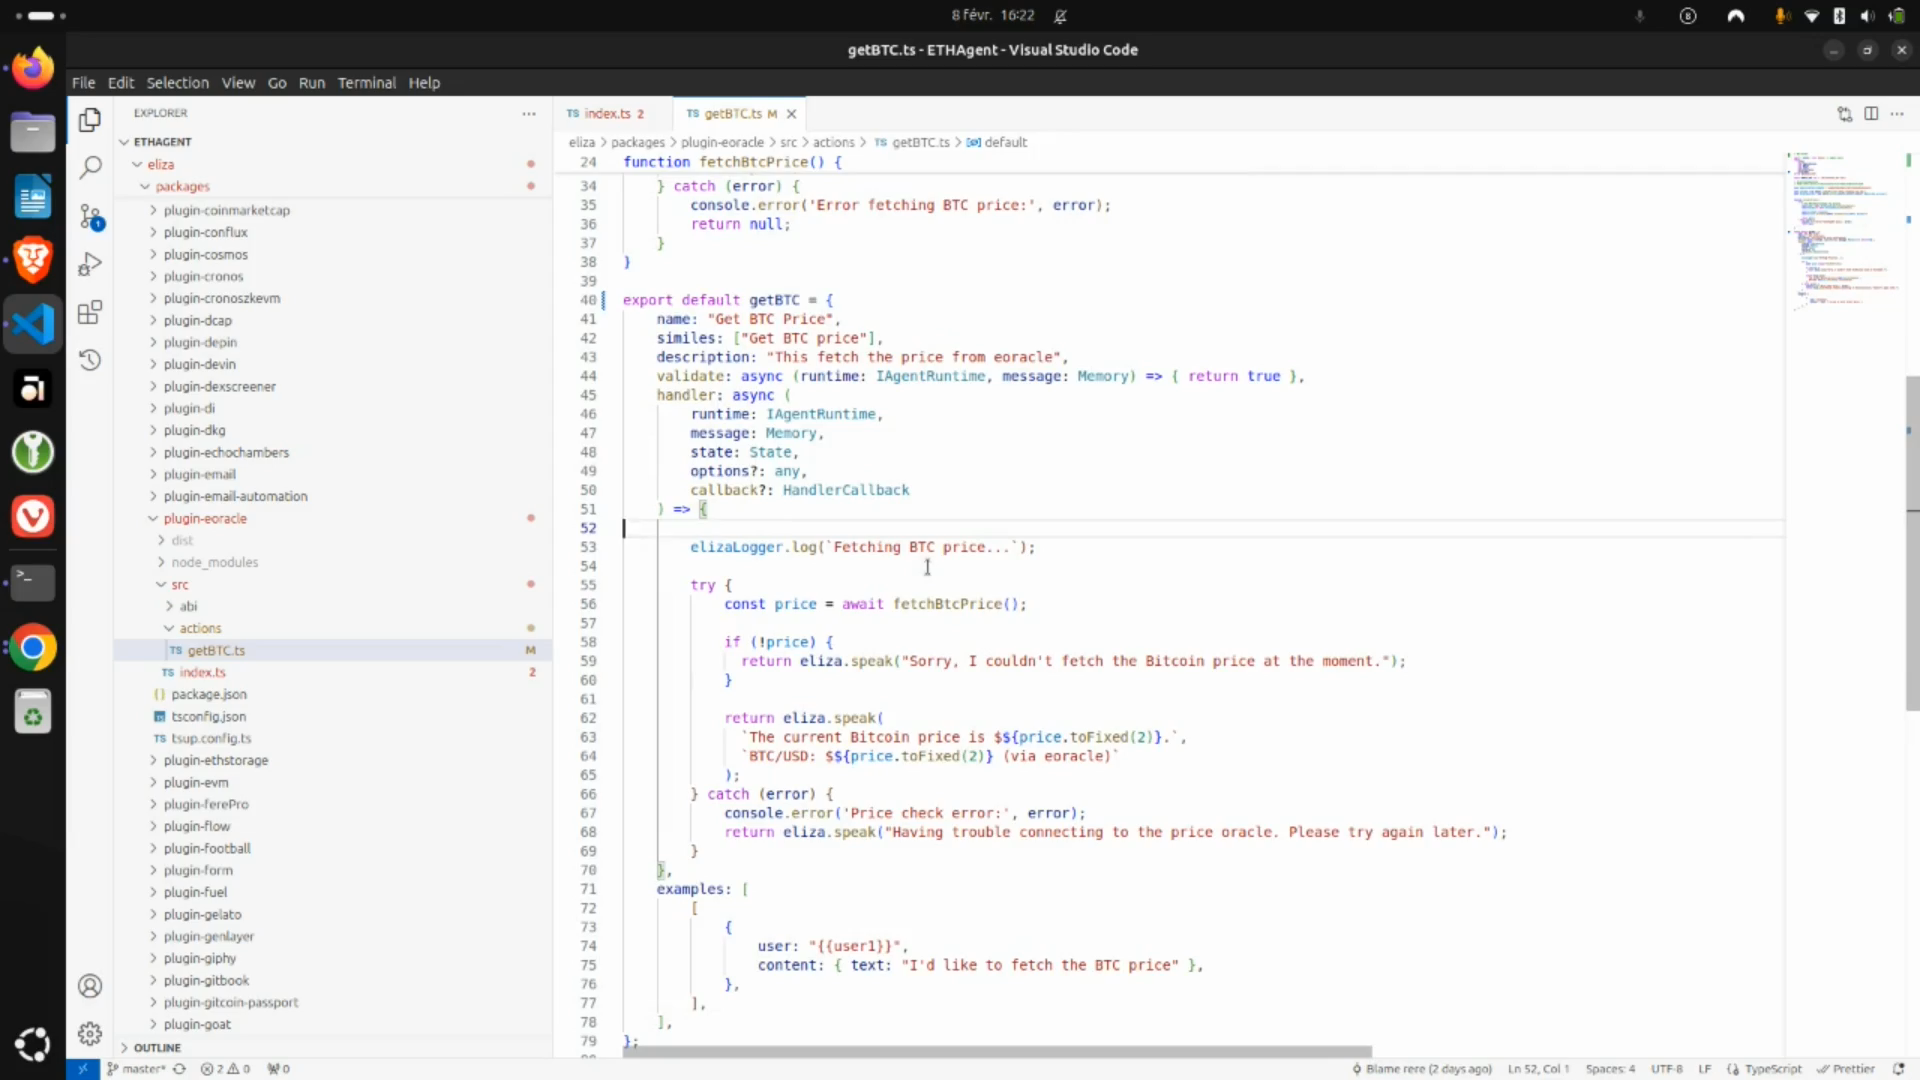Click the code minimap preview

(x=1843, y=233)
